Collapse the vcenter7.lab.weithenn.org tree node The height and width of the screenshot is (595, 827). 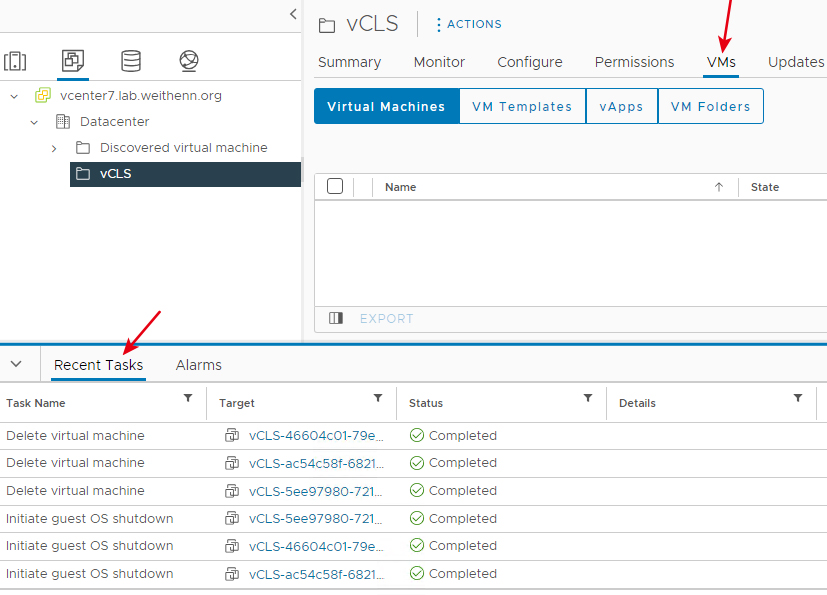click(14, 96)
